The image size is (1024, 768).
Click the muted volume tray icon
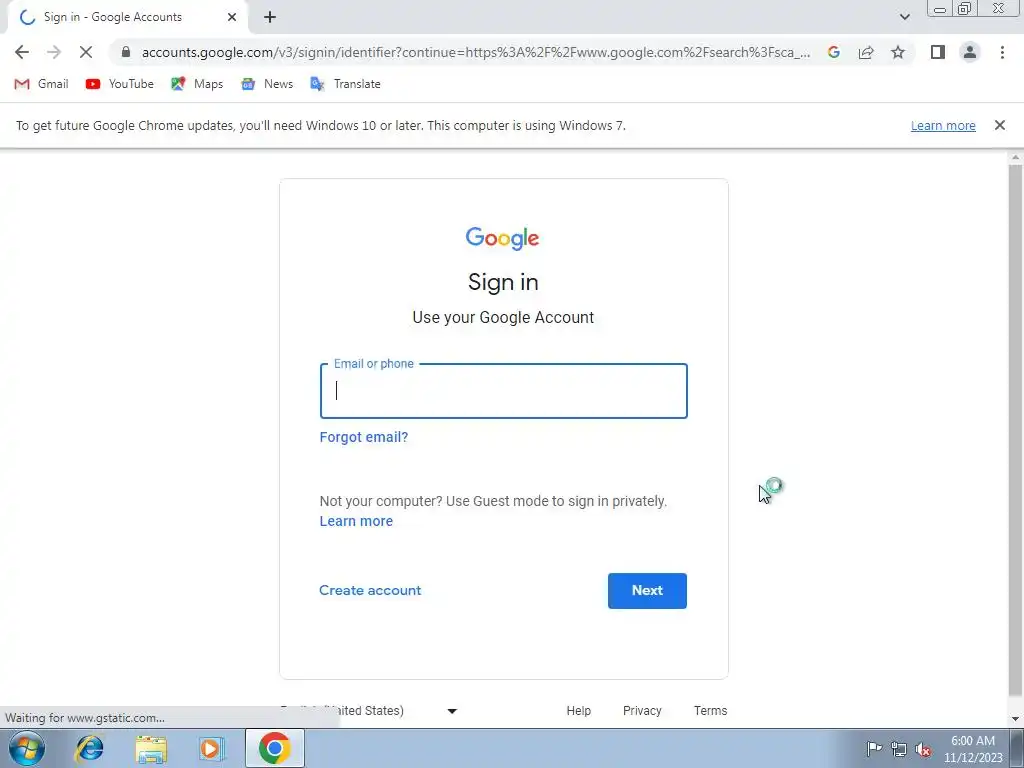pyautogui.click(x=923, y=749)
